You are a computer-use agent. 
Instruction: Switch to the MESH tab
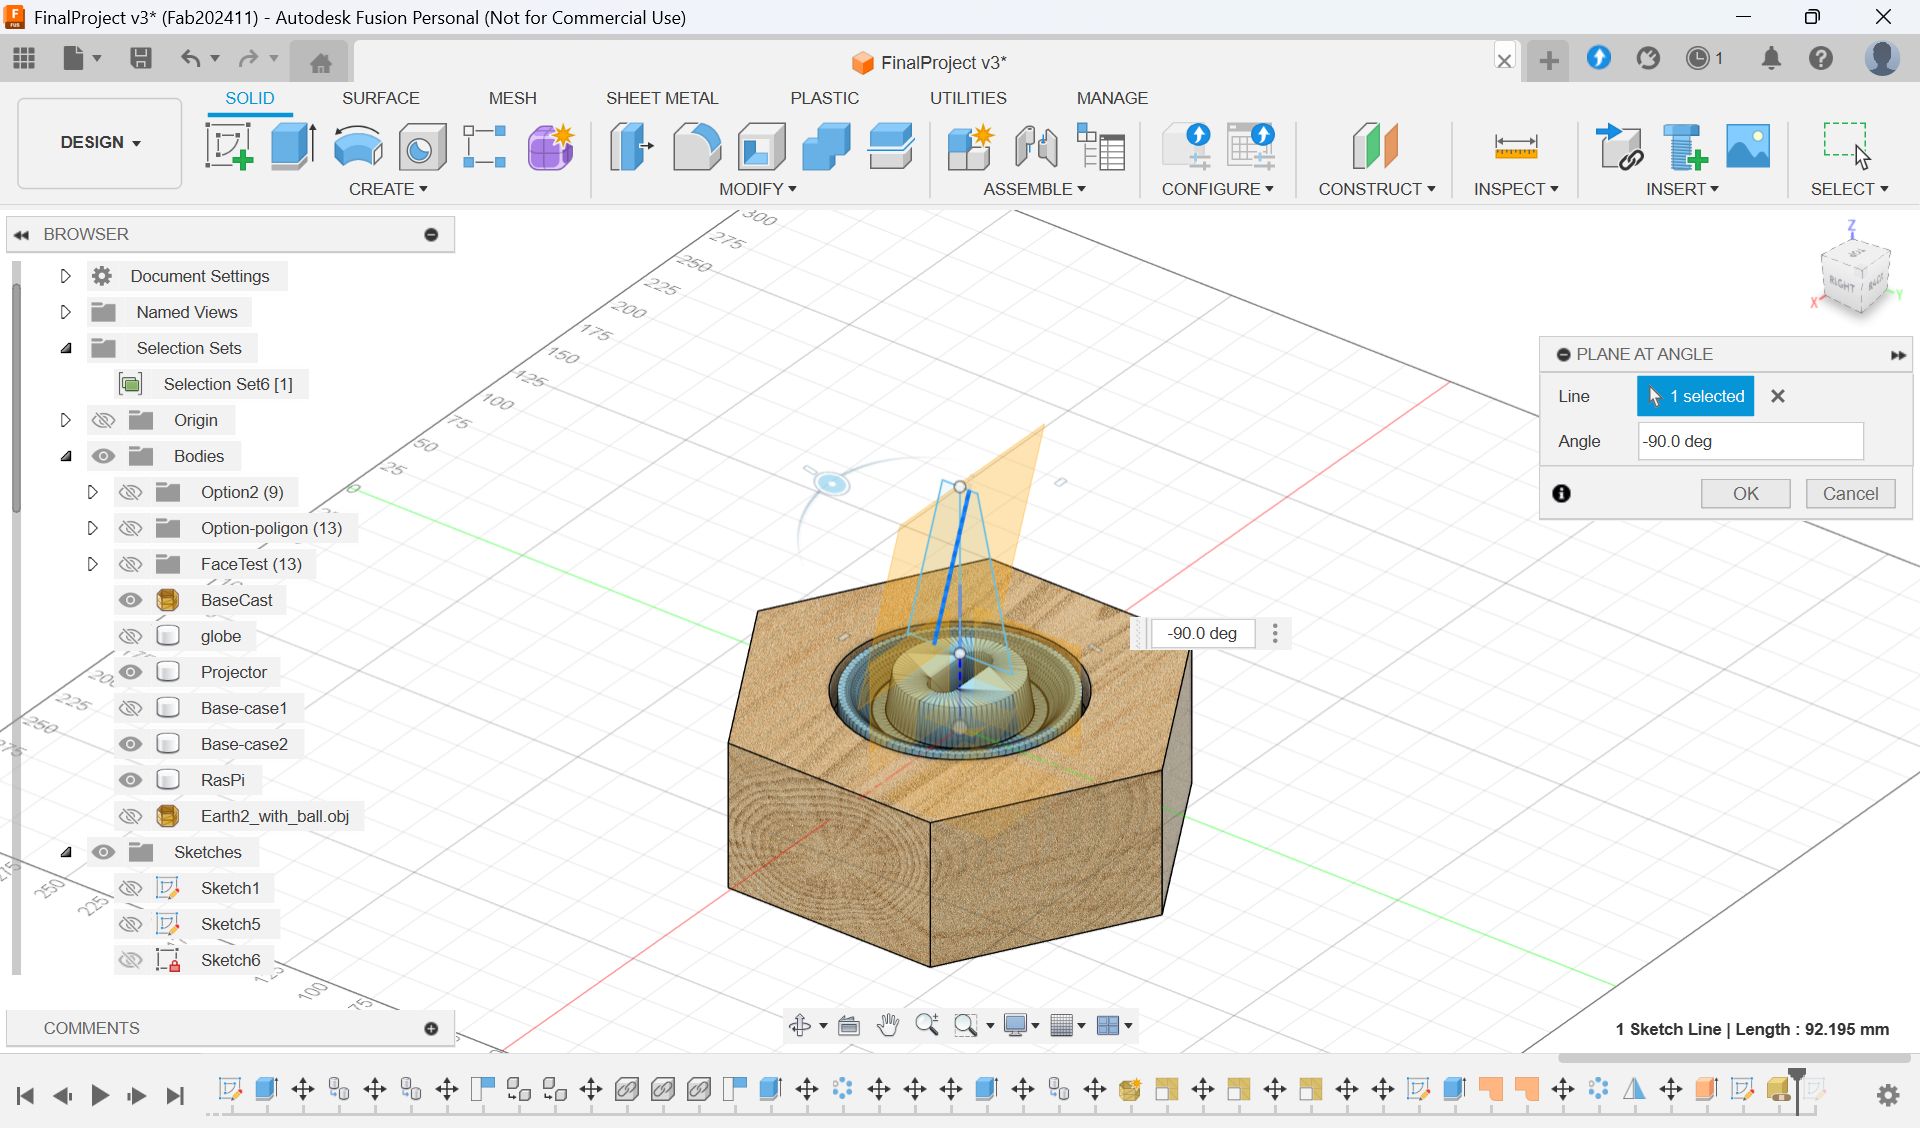513,98
